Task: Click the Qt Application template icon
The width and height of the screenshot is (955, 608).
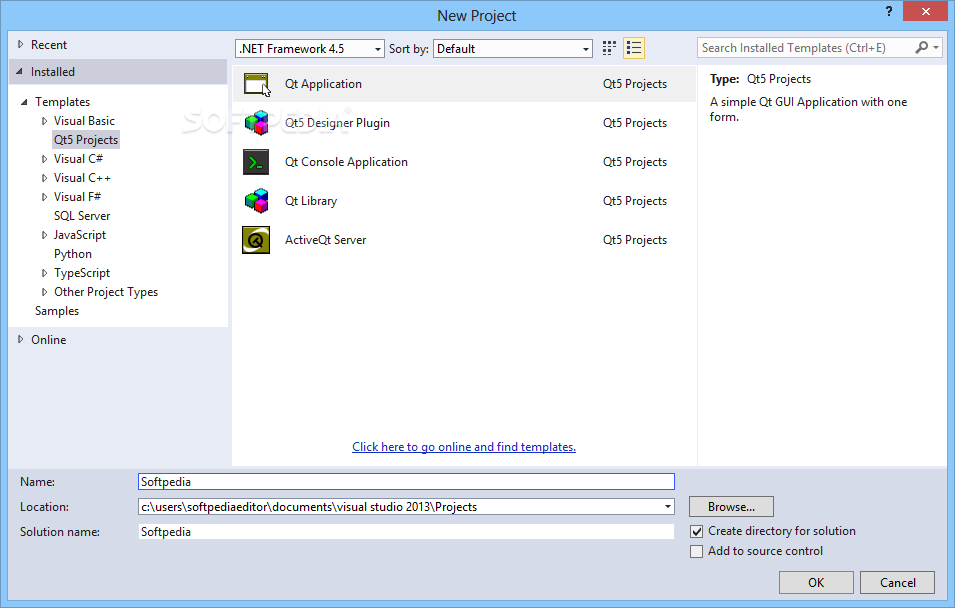Action: tap(256, 84)
